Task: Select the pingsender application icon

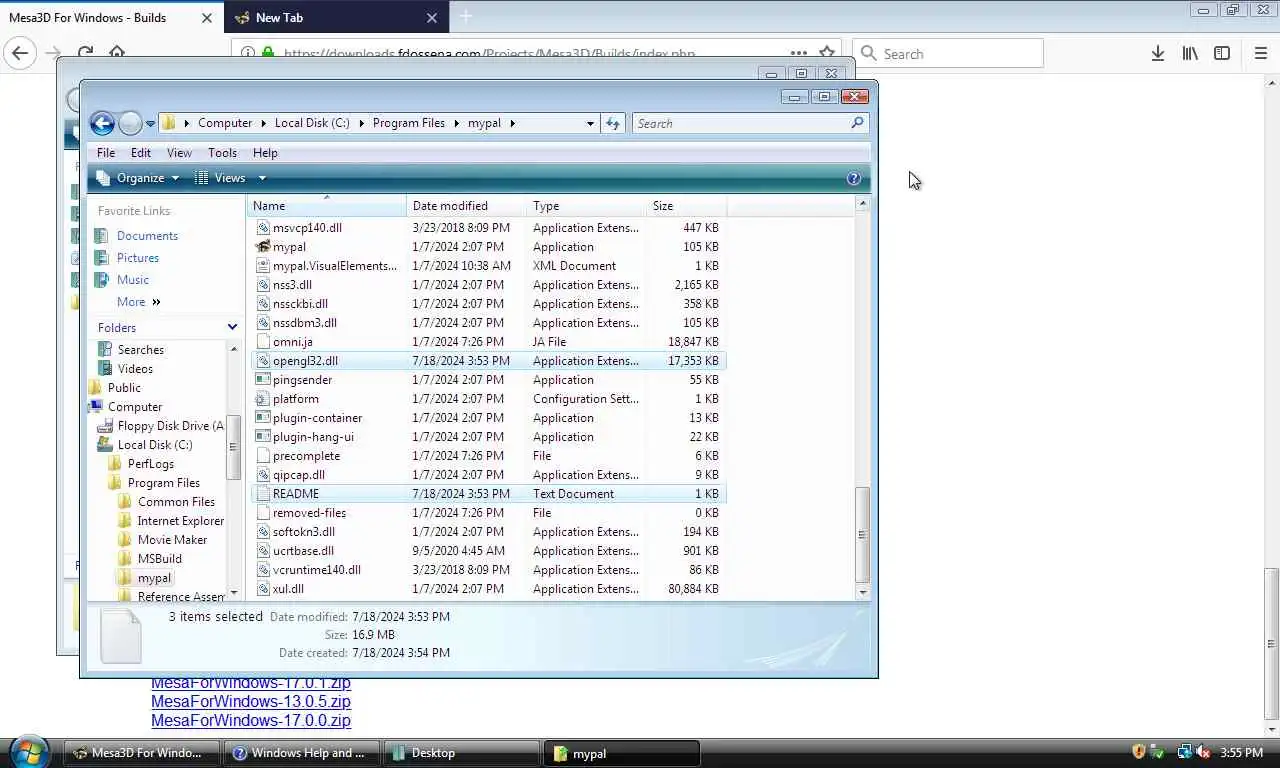Action: 263,380
